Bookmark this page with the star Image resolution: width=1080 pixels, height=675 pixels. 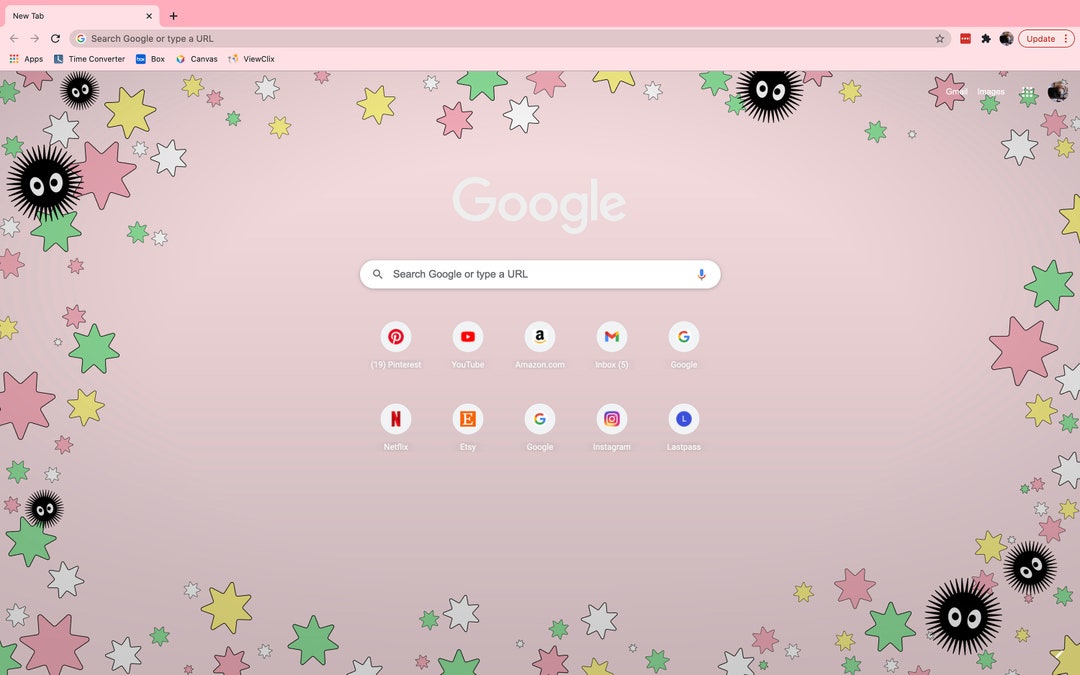[939, 38]
